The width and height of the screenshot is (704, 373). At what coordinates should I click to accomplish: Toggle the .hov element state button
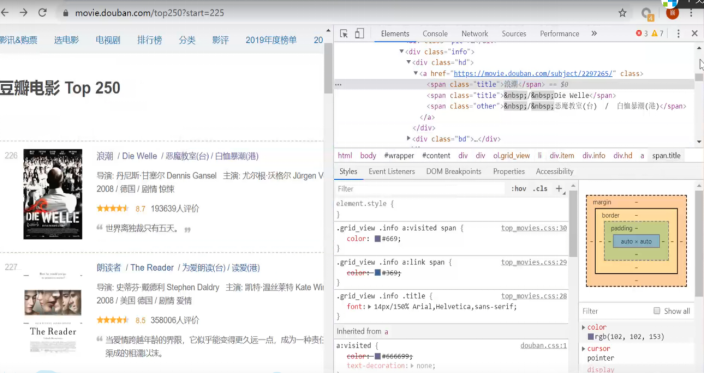pyautogui.click(x=519, y=189)
